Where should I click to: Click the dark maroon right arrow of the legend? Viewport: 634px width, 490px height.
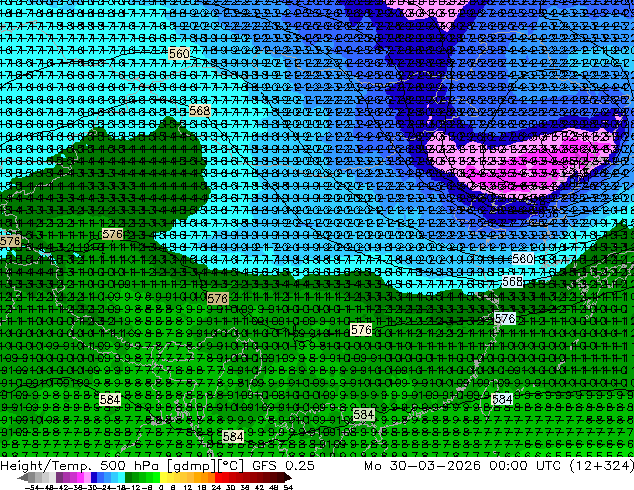click(287, 478)
